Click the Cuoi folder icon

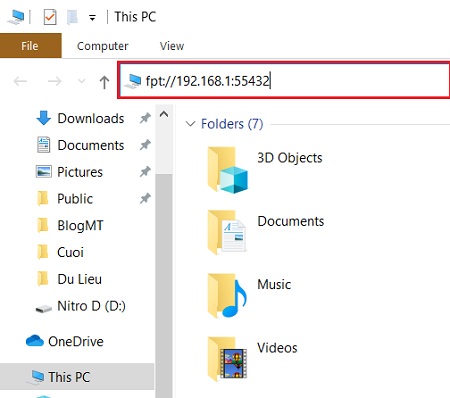[43, 252]
